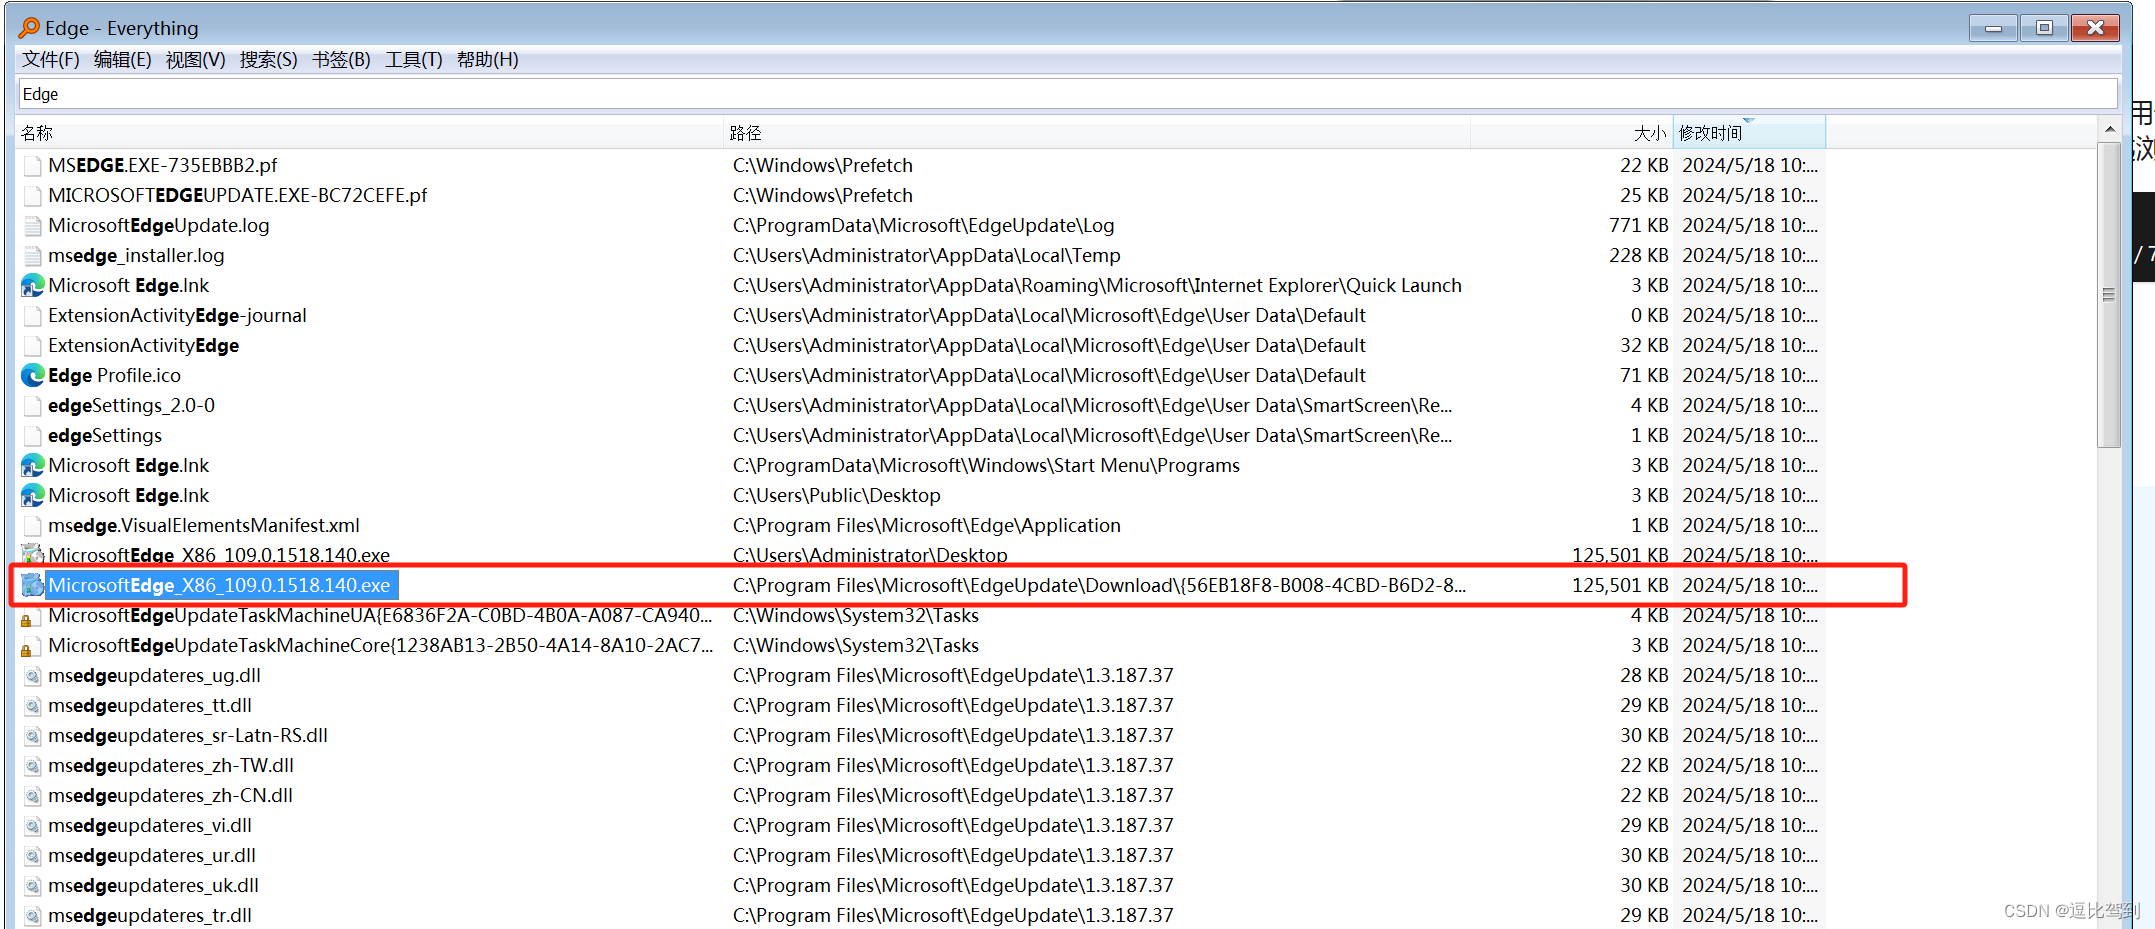
Task: Click the Edge shortcut icon in Quick Launch row
Action: point(33,286)
